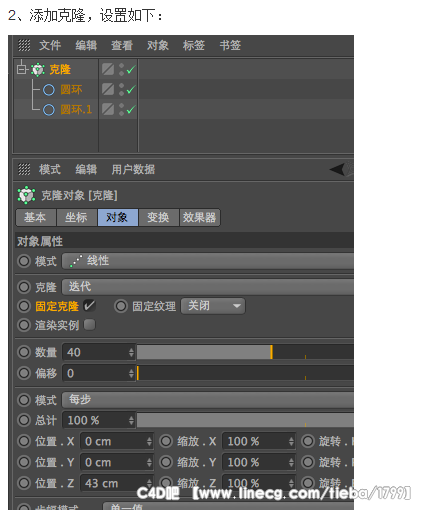
Task: Click the 偏移 value field
Action: click(96, 373)
